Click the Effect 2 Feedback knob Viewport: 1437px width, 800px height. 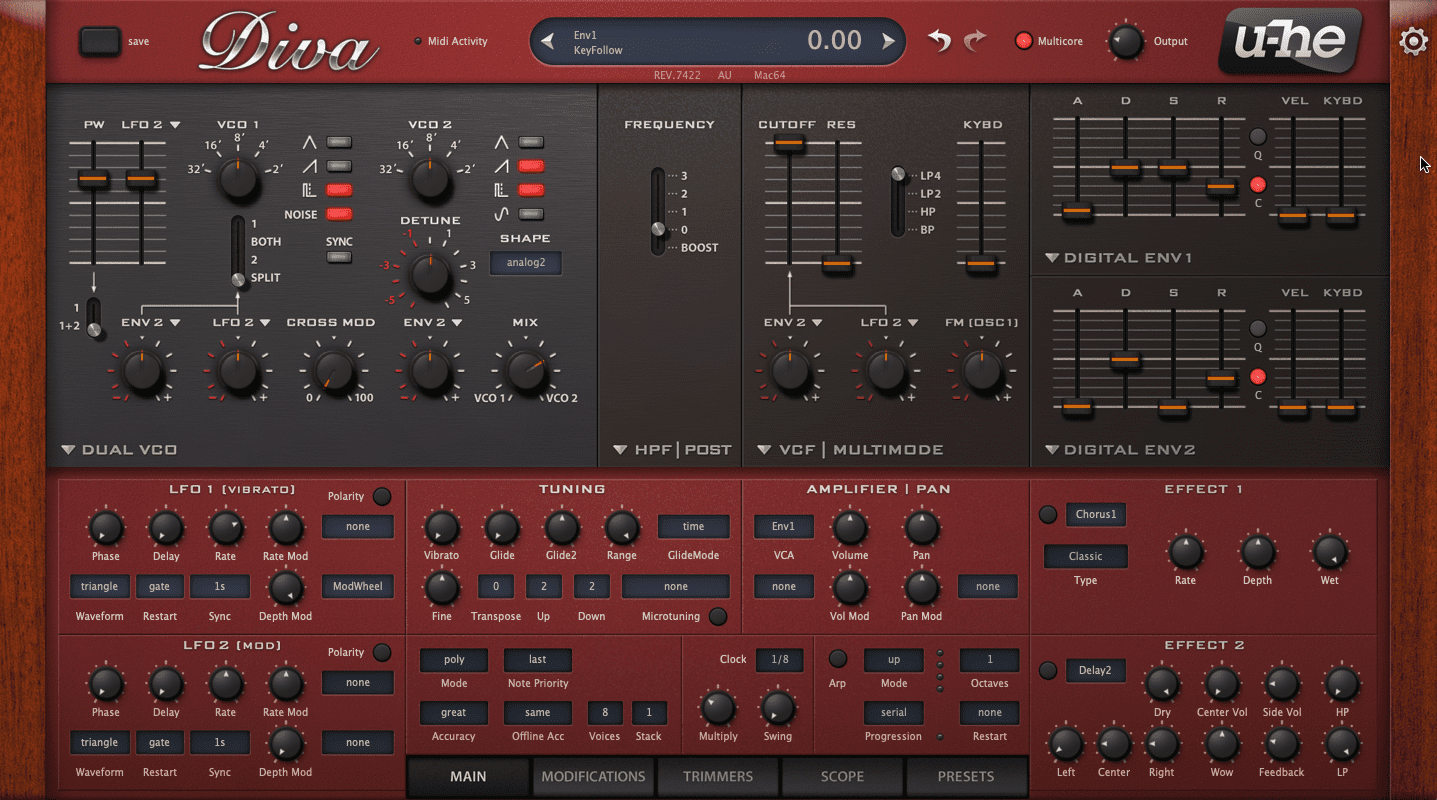[x=1282, y=744]
